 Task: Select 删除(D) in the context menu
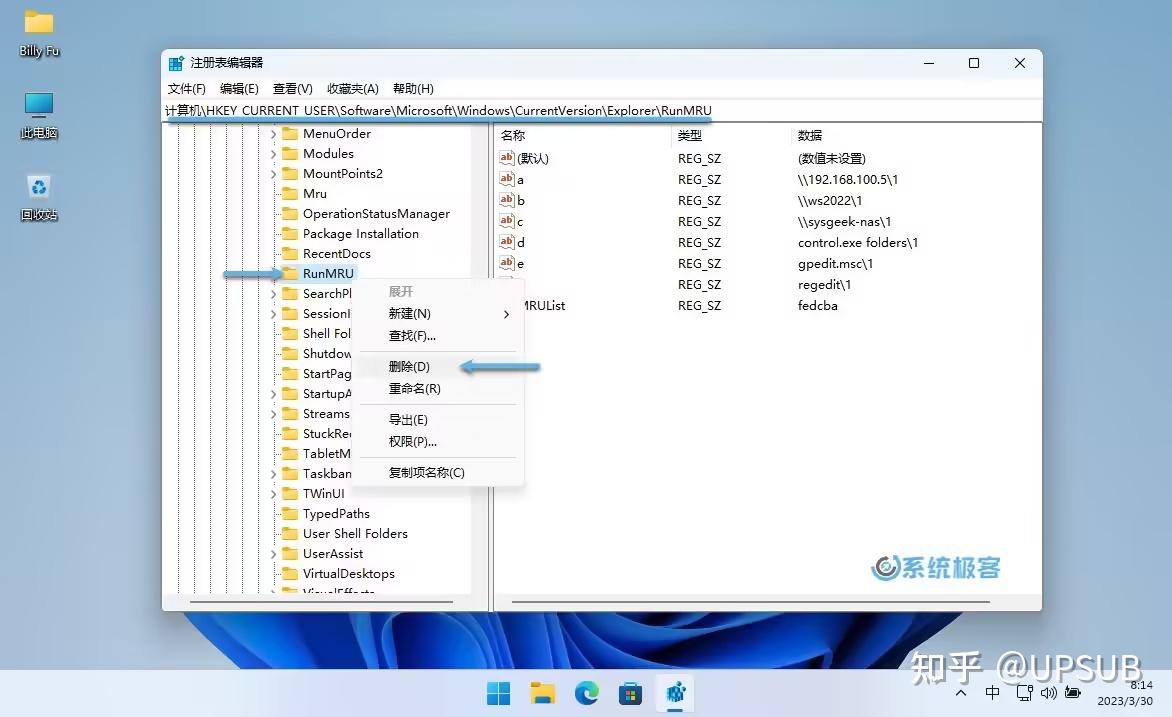[408, 366]
